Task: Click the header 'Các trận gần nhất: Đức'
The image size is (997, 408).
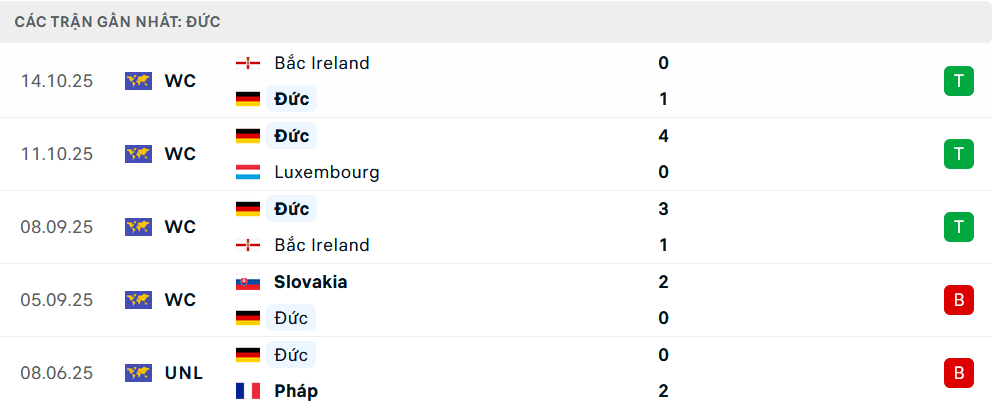Action: (118, 21)
